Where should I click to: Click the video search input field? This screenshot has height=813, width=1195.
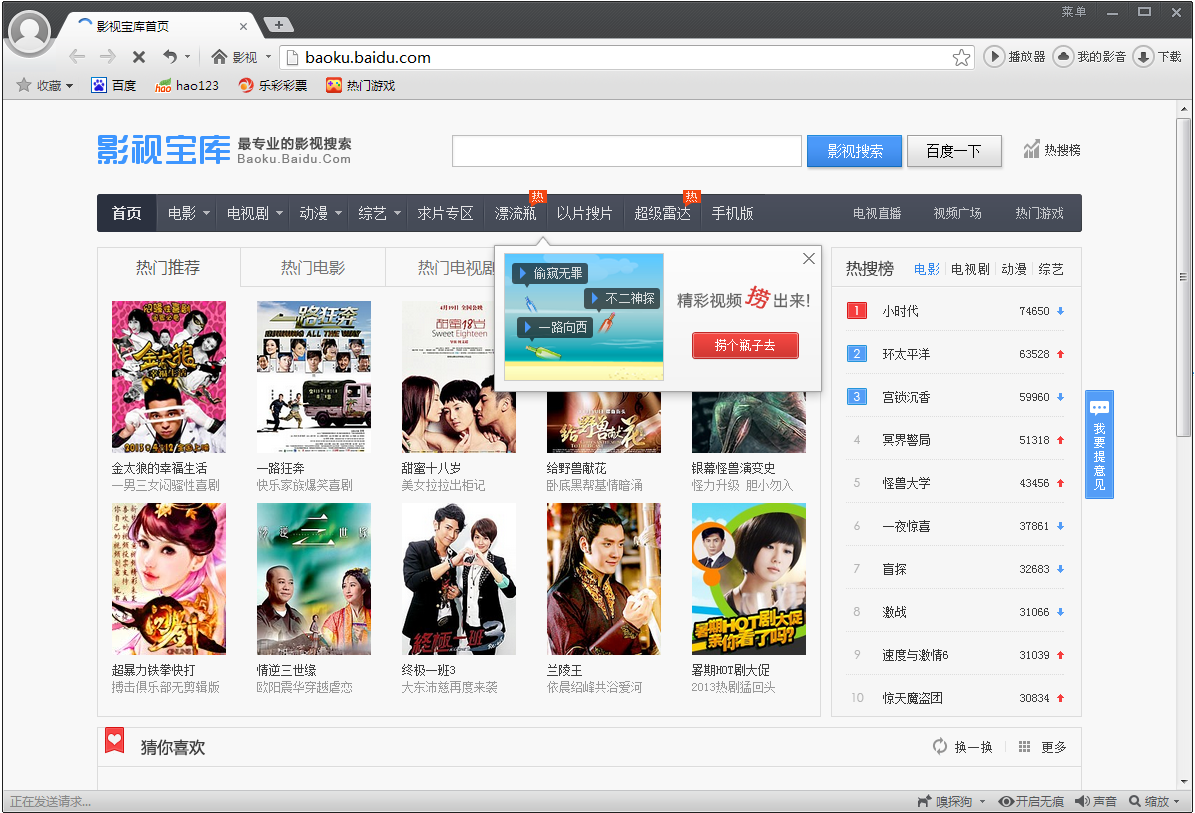click(627, 151)
